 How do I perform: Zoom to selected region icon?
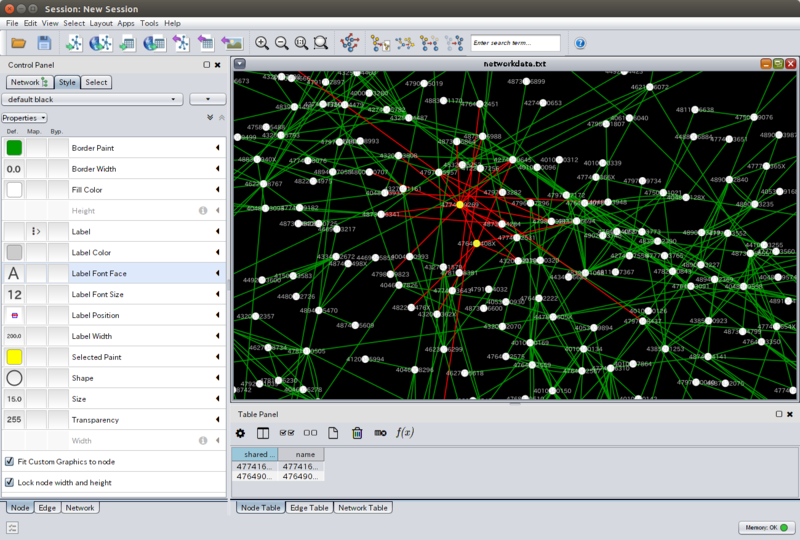[321, 43]
